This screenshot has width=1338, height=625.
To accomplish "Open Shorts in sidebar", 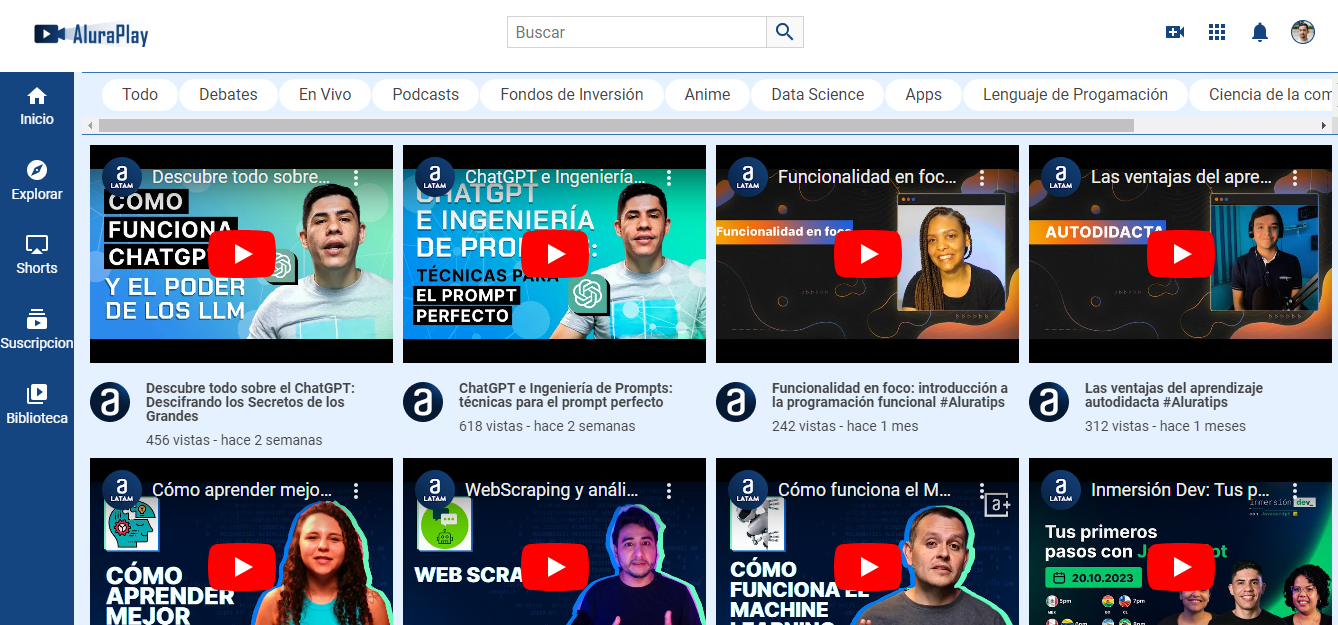I will [x=37, y=254].
